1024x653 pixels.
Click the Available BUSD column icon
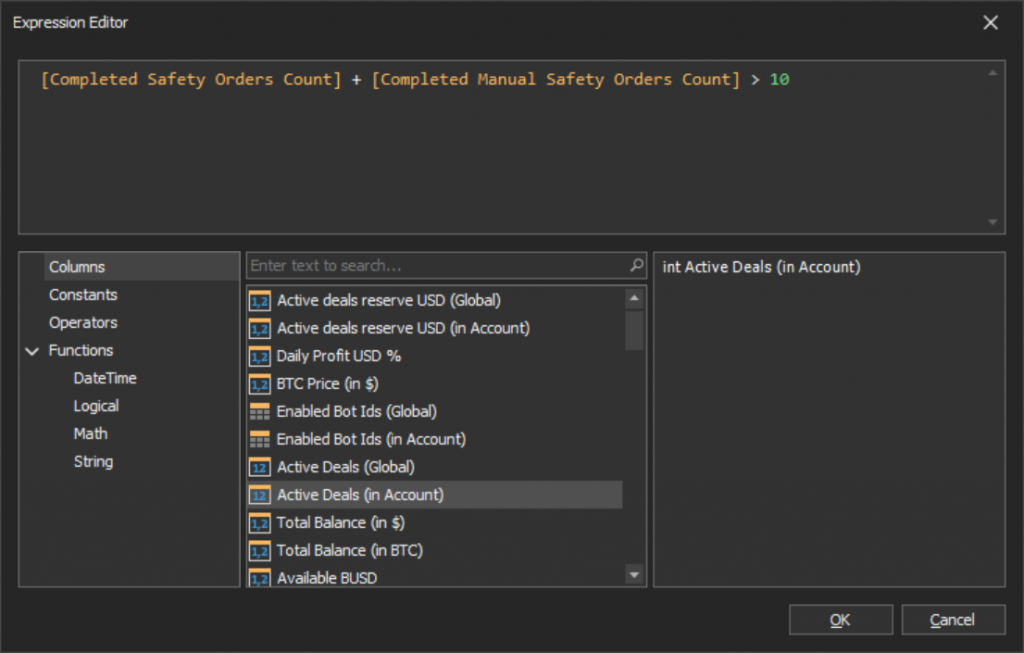coord(259,577)
